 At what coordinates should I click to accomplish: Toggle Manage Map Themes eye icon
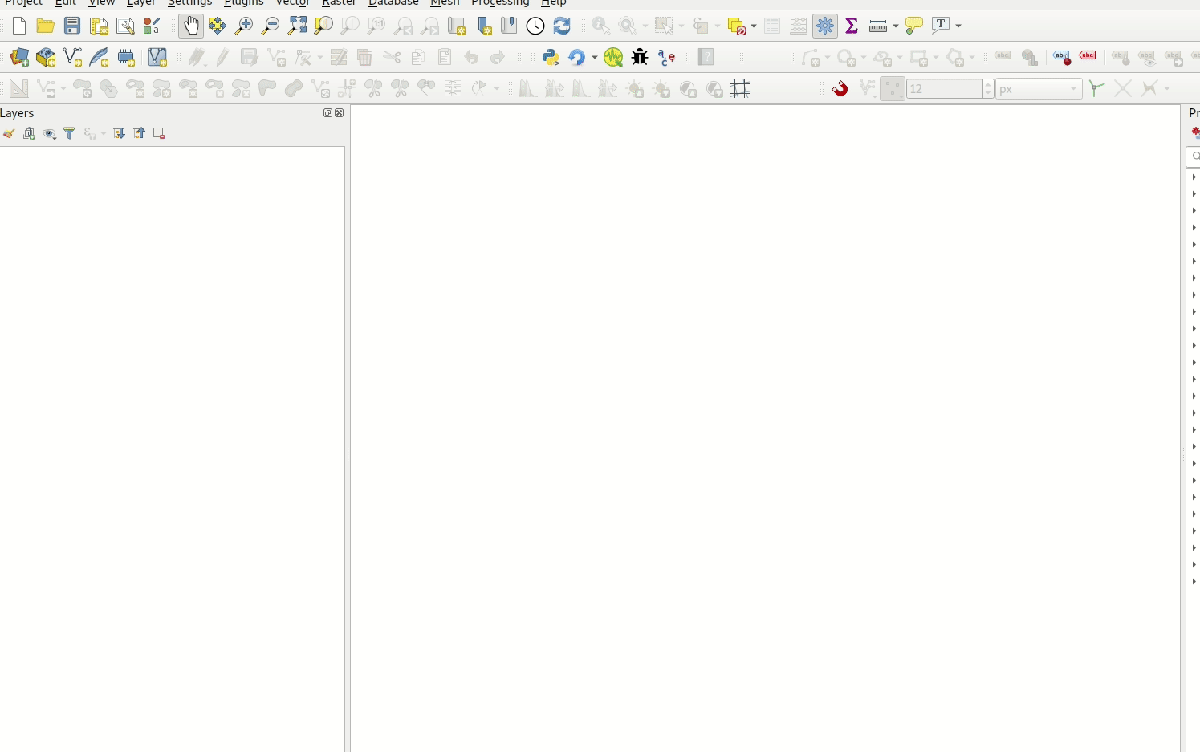[x=49, y=133]
